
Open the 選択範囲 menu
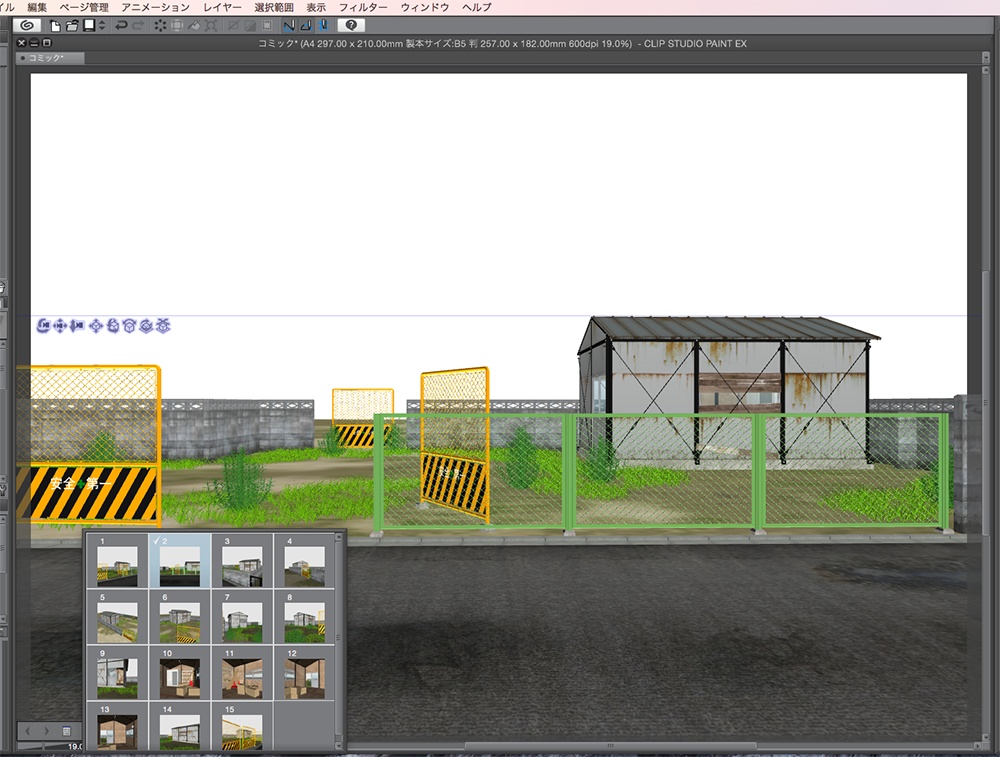274,7
